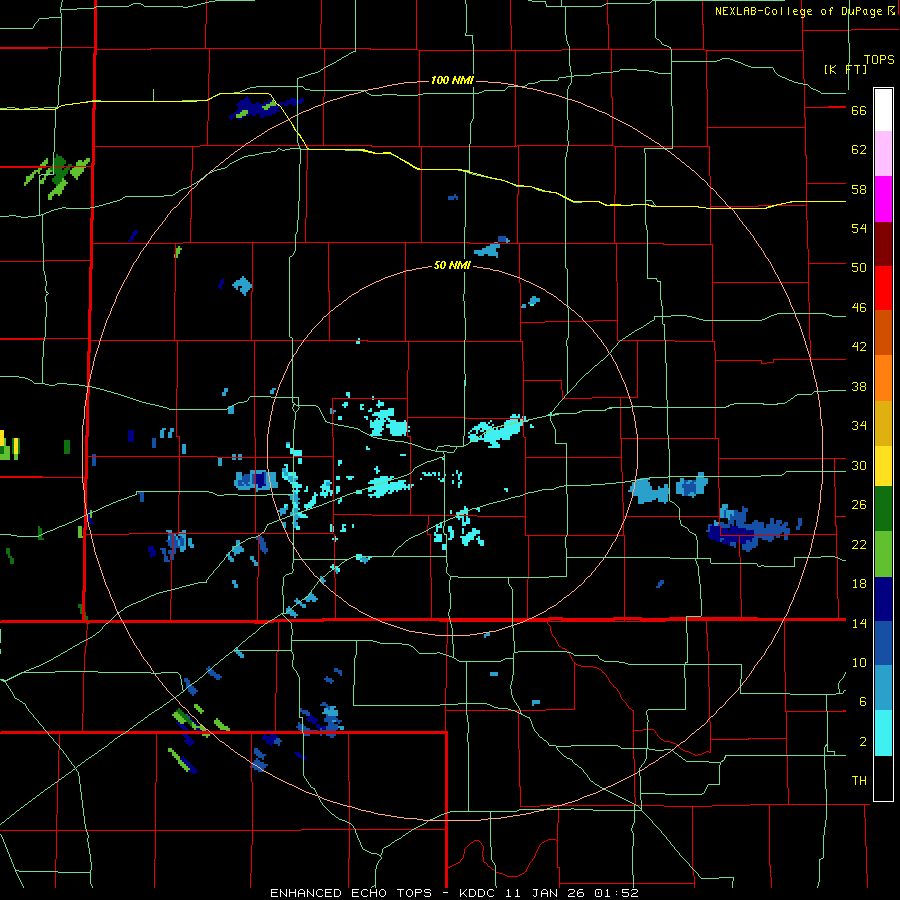This screenshot has height=900, width=900.
Task: Click the "11 JAN 26" date in the caption
Action: click(x=547, y=893)
